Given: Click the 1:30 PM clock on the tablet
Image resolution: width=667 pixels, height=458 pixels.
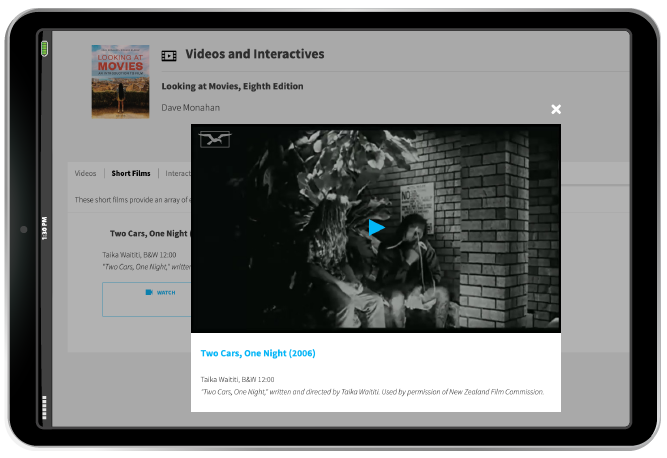Looking at the screenshot, I should pos(44,228).
